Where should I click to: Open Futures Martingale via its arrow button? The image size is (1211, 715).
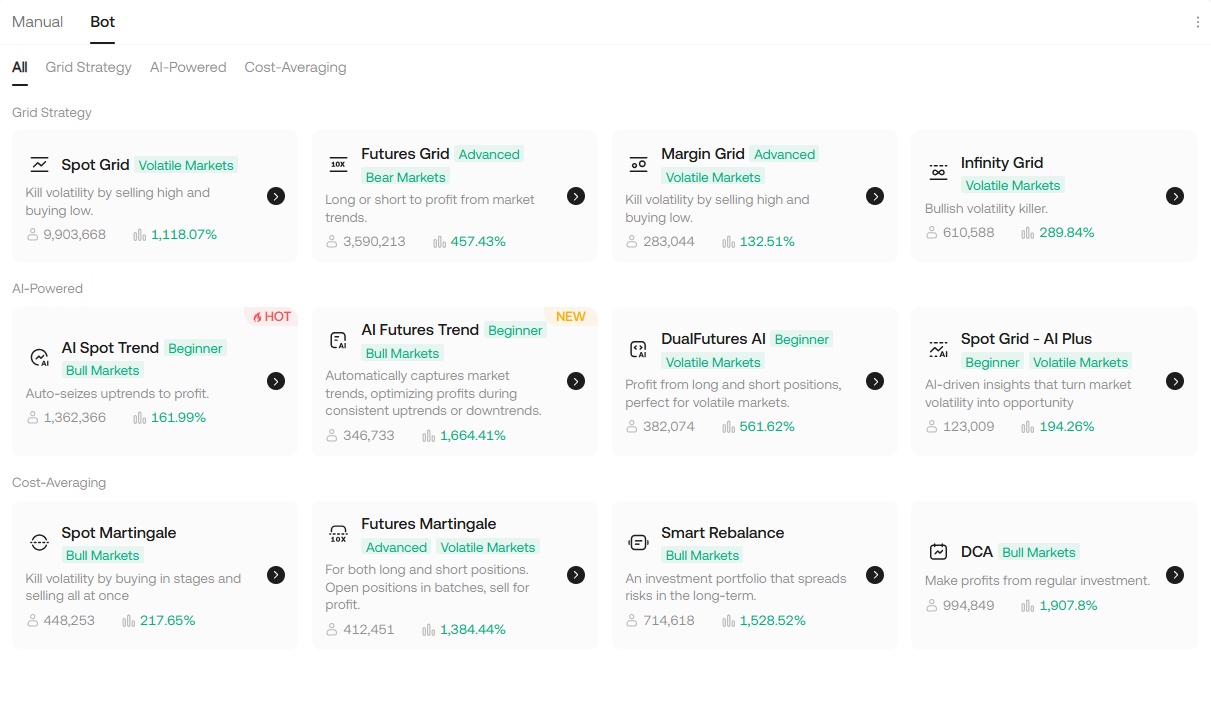576,575
